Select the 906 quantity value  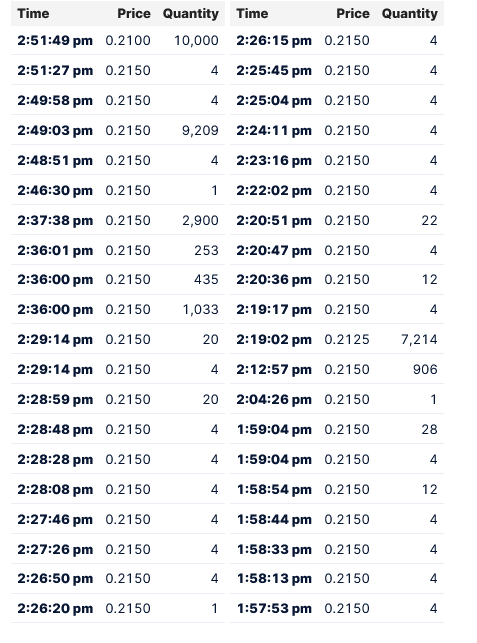click(x=425, y=369)
